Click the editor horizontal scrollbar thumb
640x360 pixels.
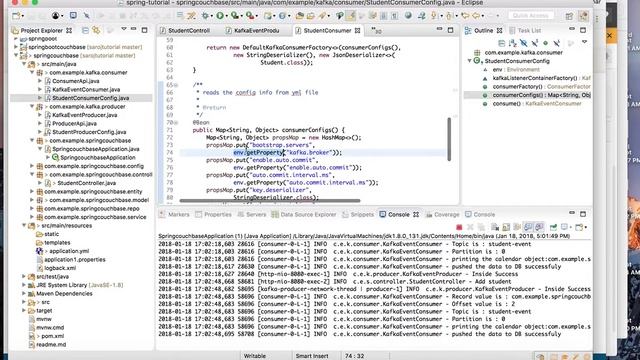270,200
